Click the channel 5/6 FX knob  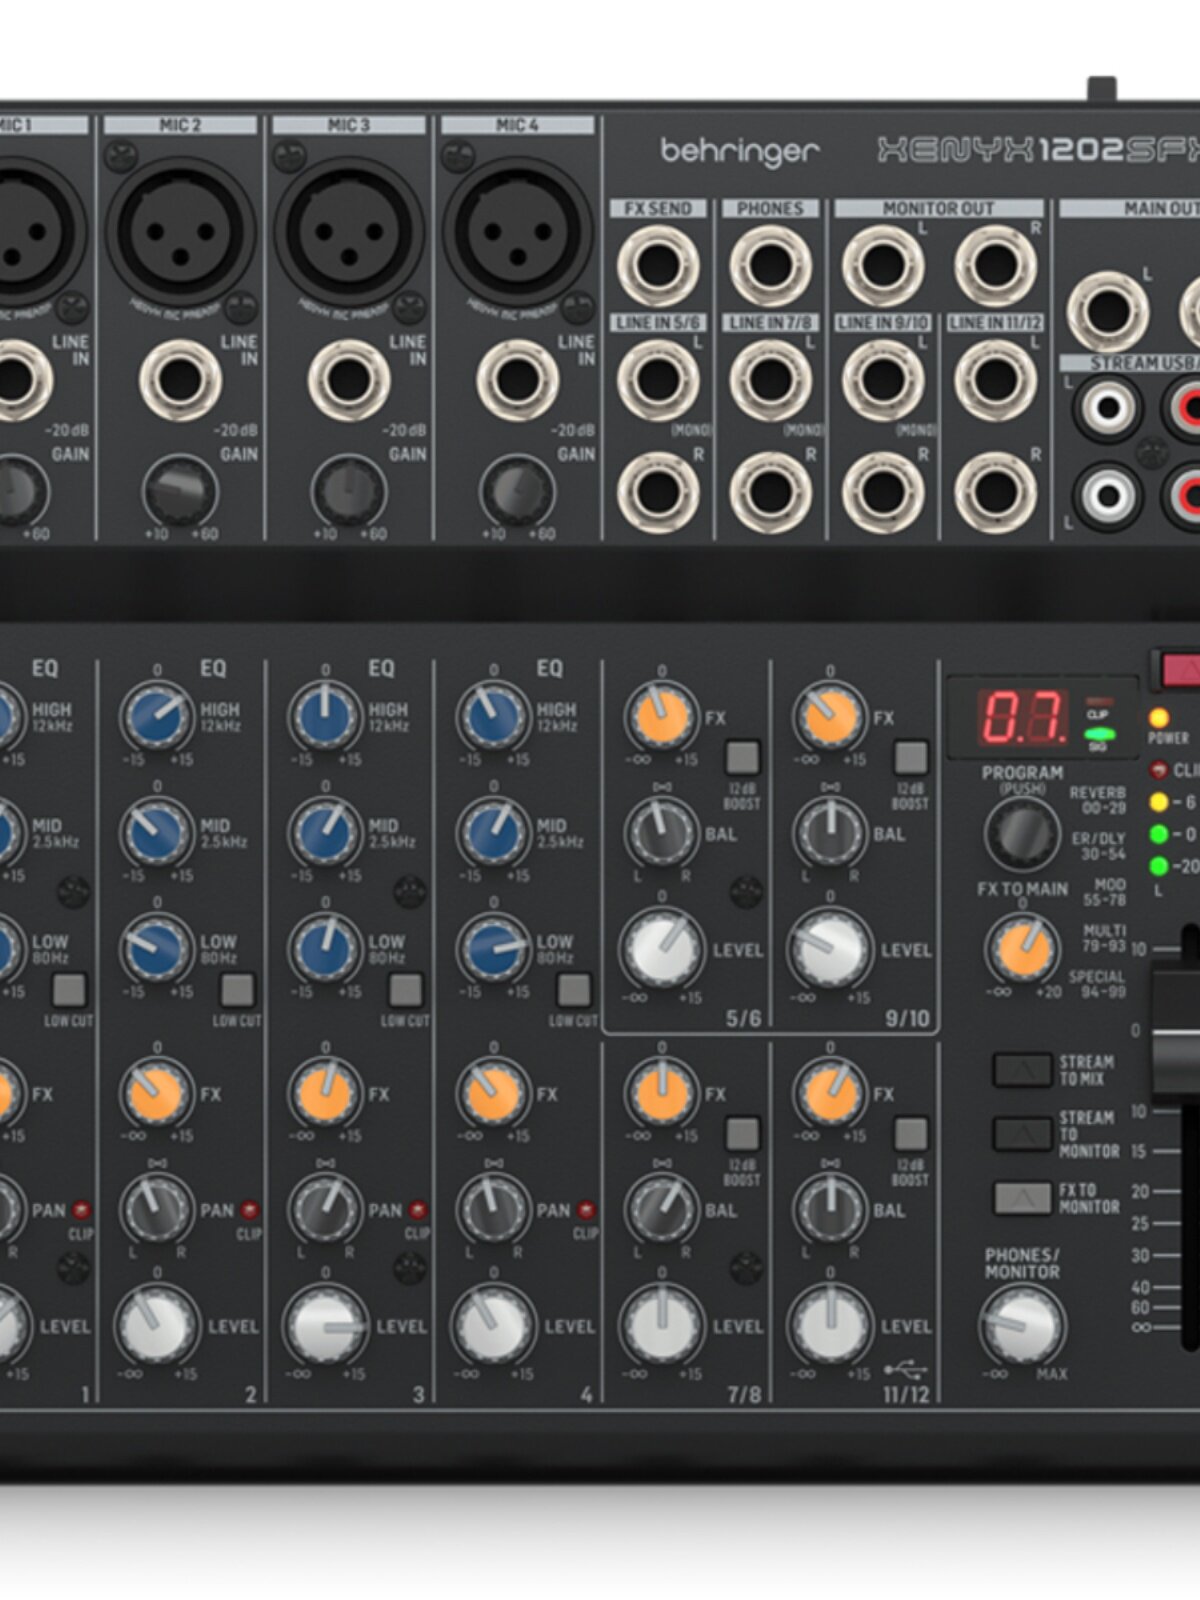pos(661,718)
